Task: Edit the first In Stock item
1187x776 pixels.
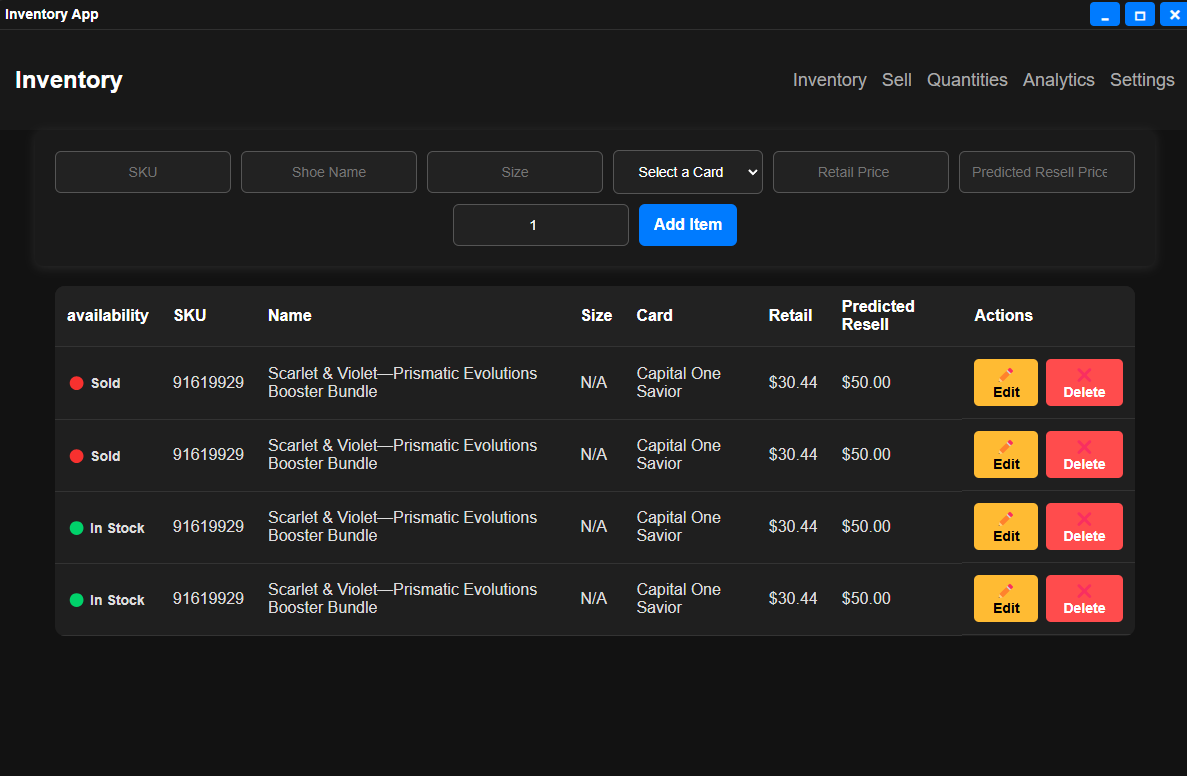Action: 1005,526
